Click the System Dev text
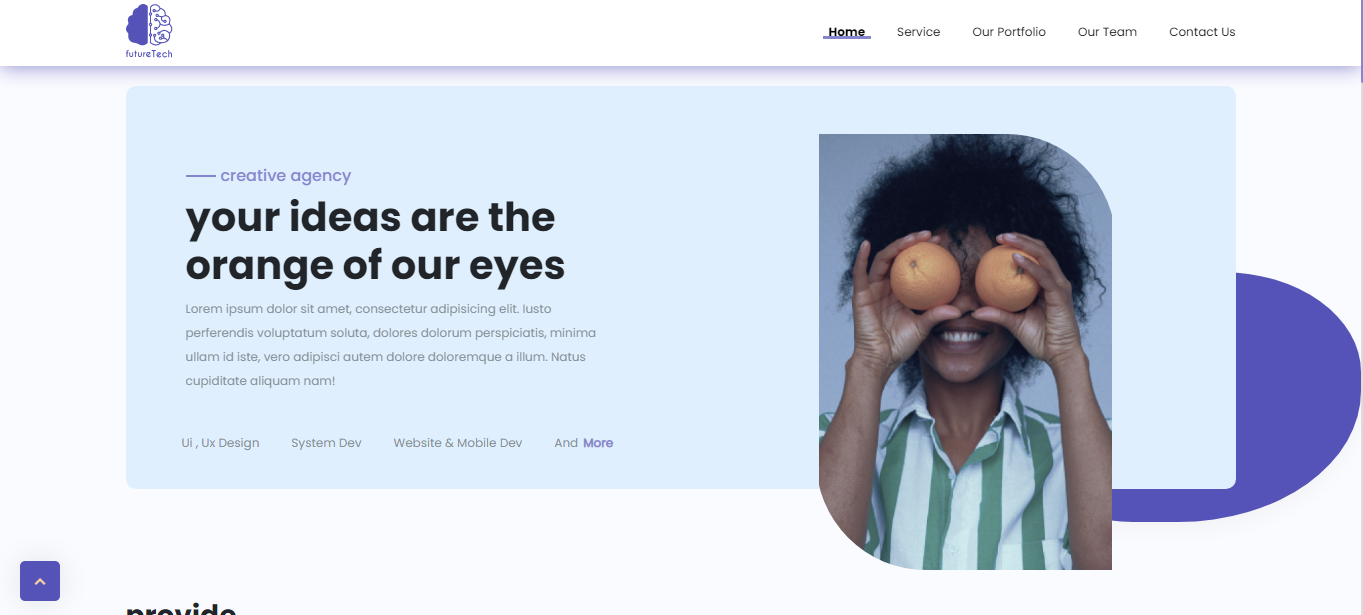The image size is (1363, 615). 326,443
